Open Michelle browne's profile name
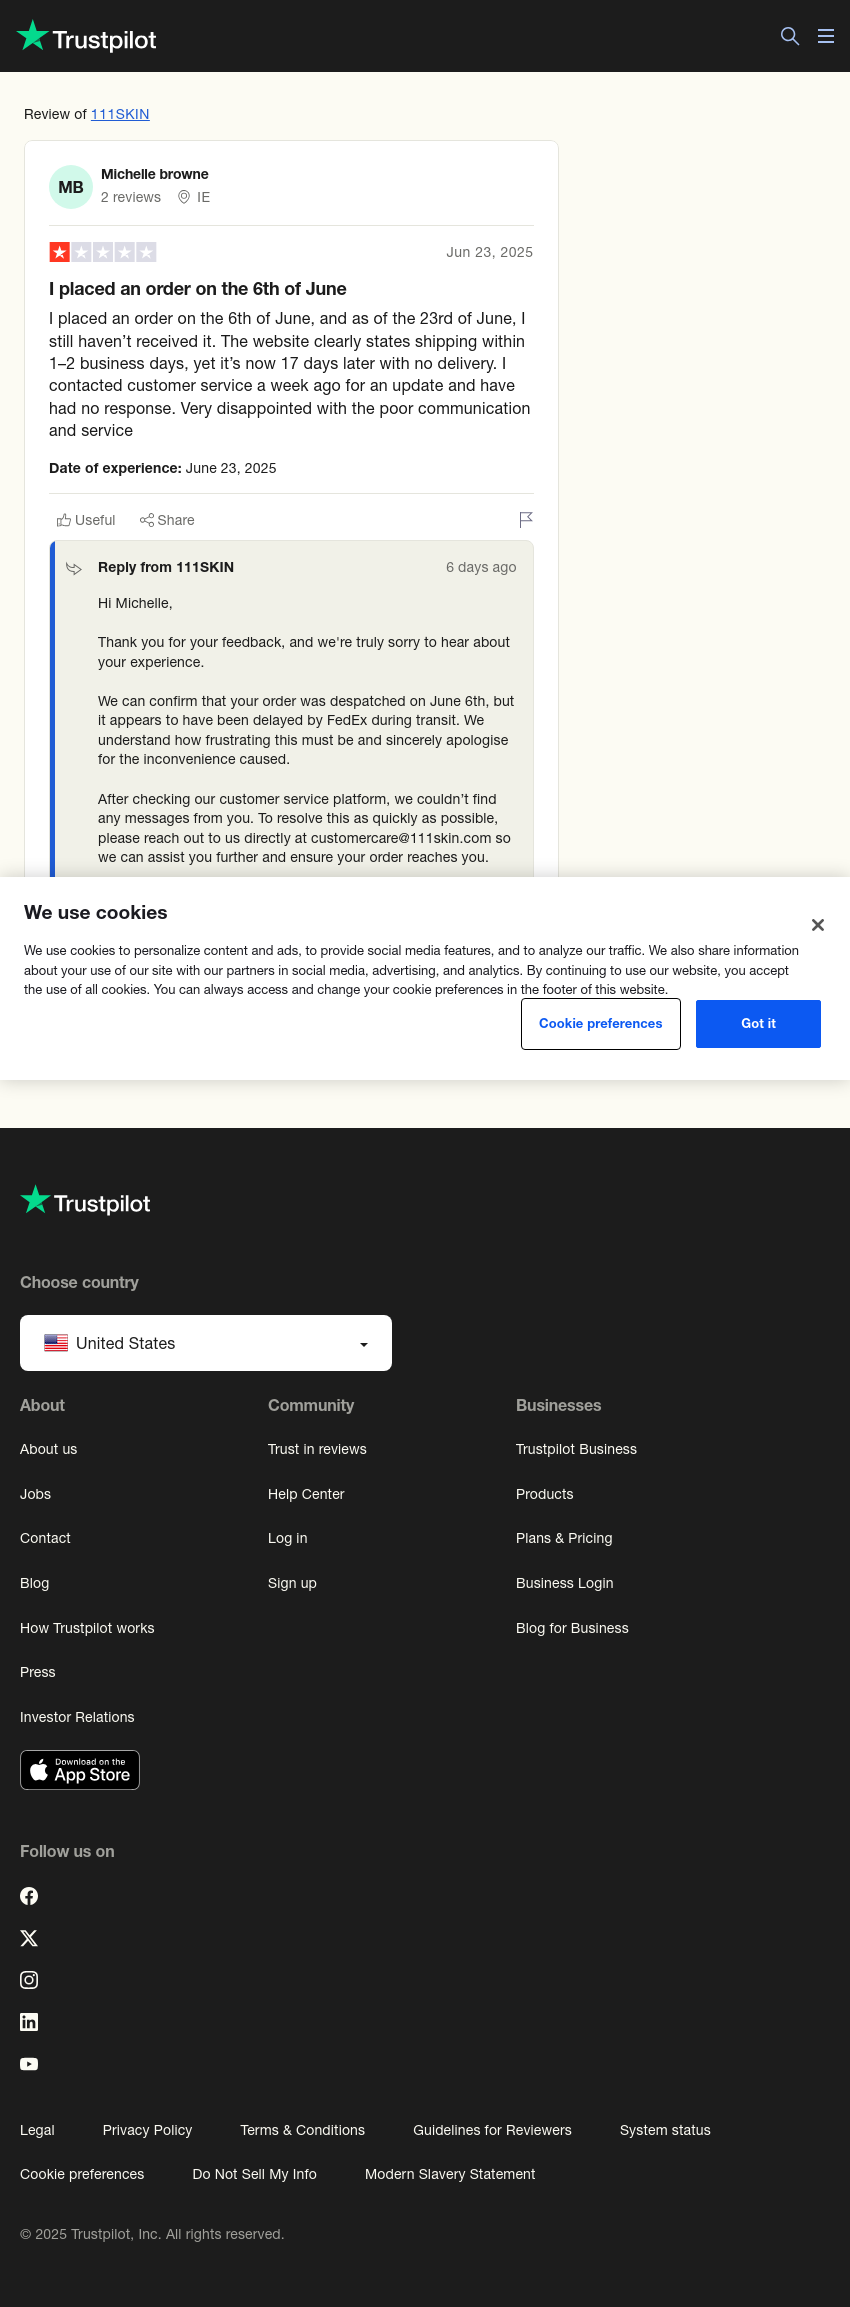This screenshot has height=2307, width=850. click(x=155, y=174)
